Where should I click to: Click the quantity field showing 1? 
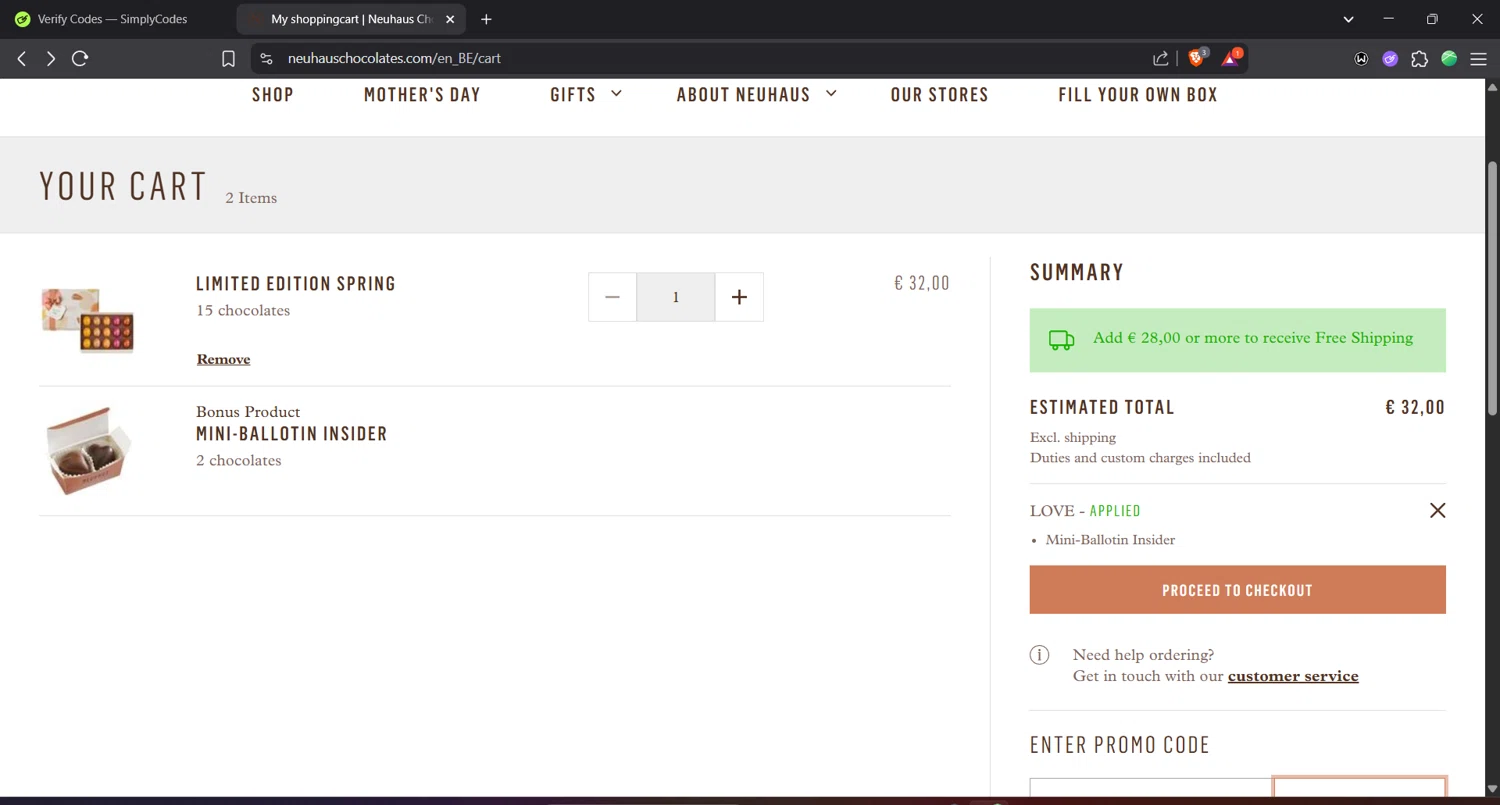click(676, 297)
